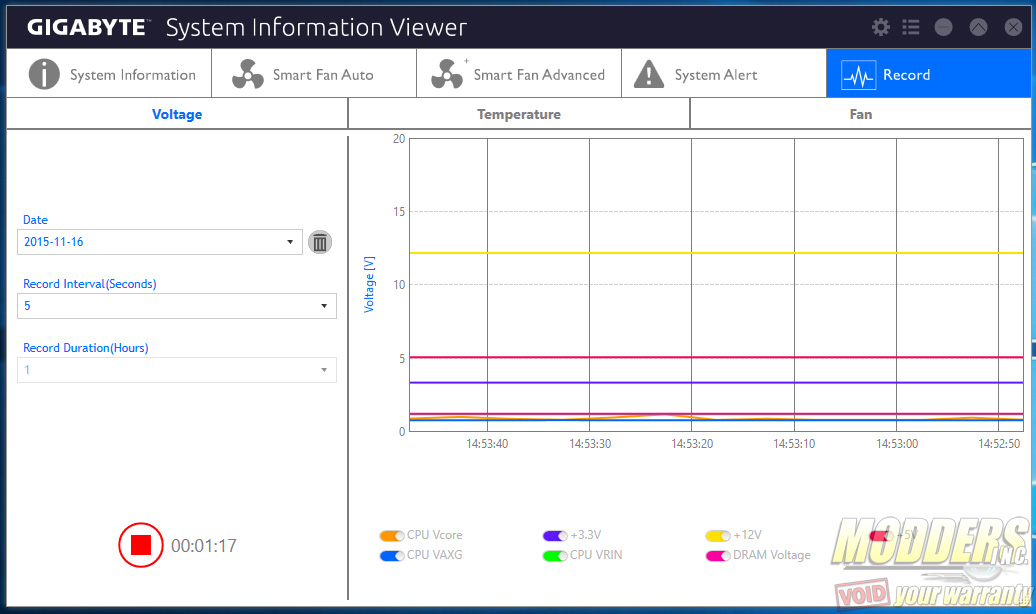Switch to the Smart Fan Auto tab
This screenshot has width=1036, height=614.
[x=314, y=74]
